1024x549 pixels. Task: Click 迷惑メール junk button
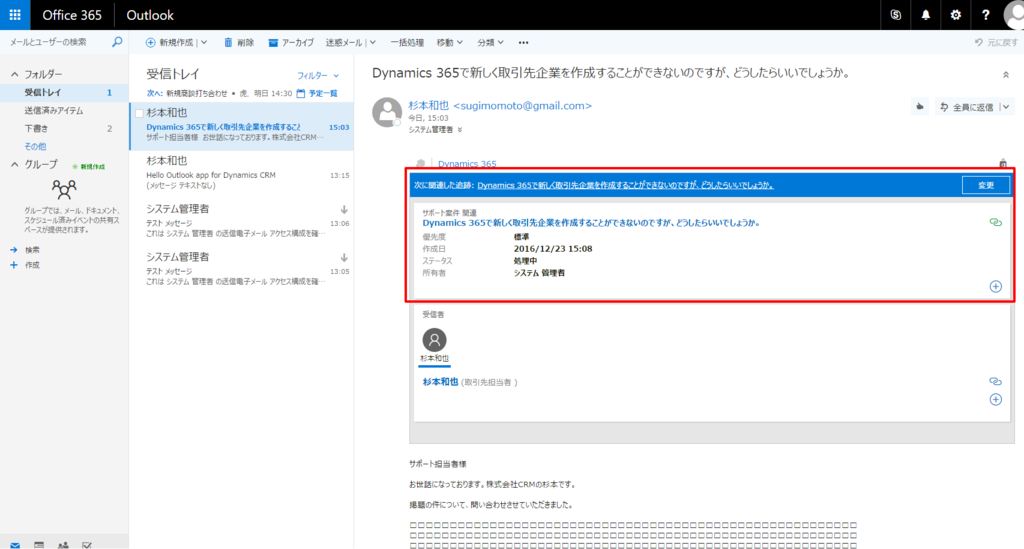point(344,42)
